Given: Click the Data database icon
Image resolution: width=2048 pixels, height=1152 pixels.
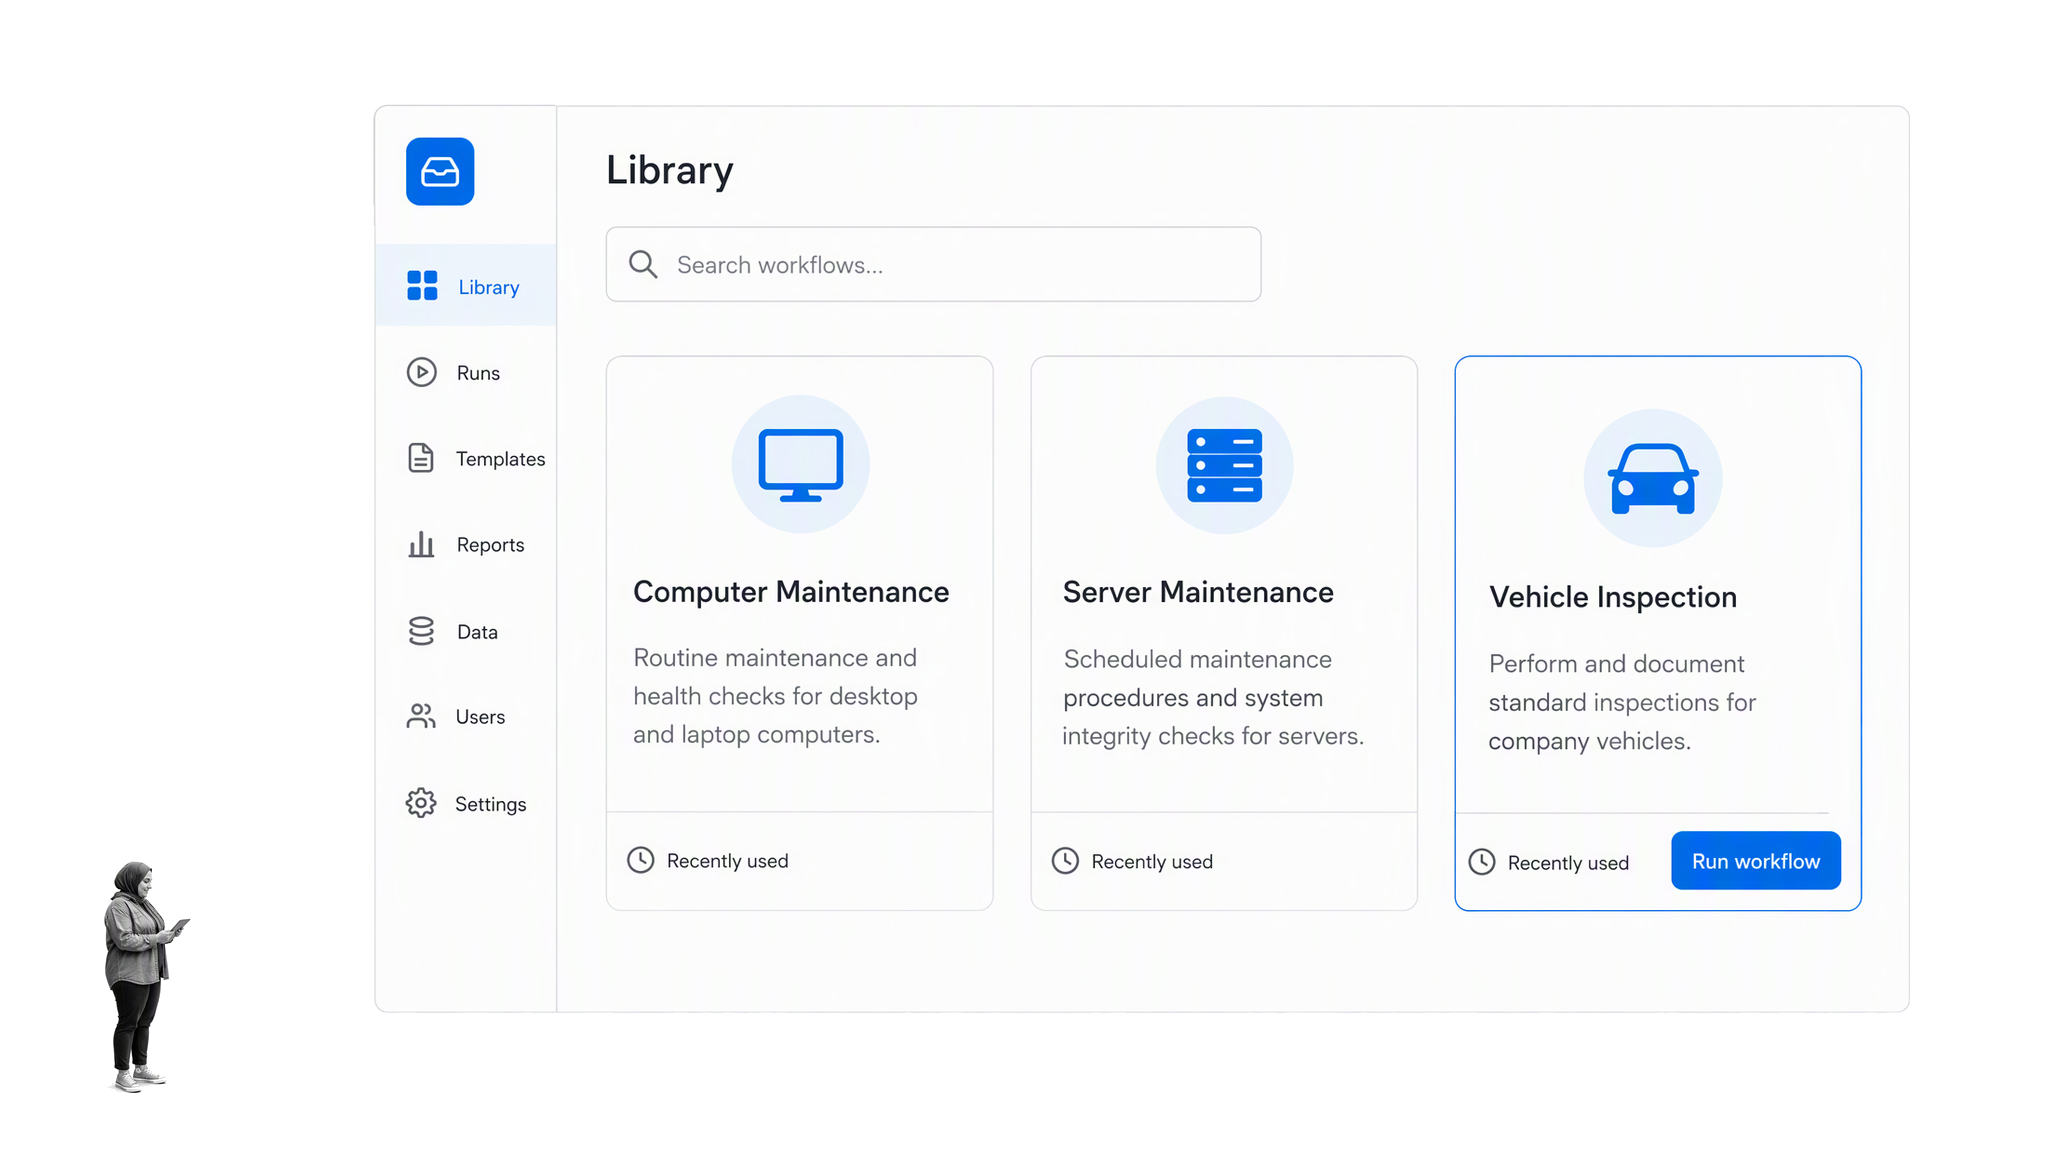Looking at the screenshot, I should tap(421, 630).
